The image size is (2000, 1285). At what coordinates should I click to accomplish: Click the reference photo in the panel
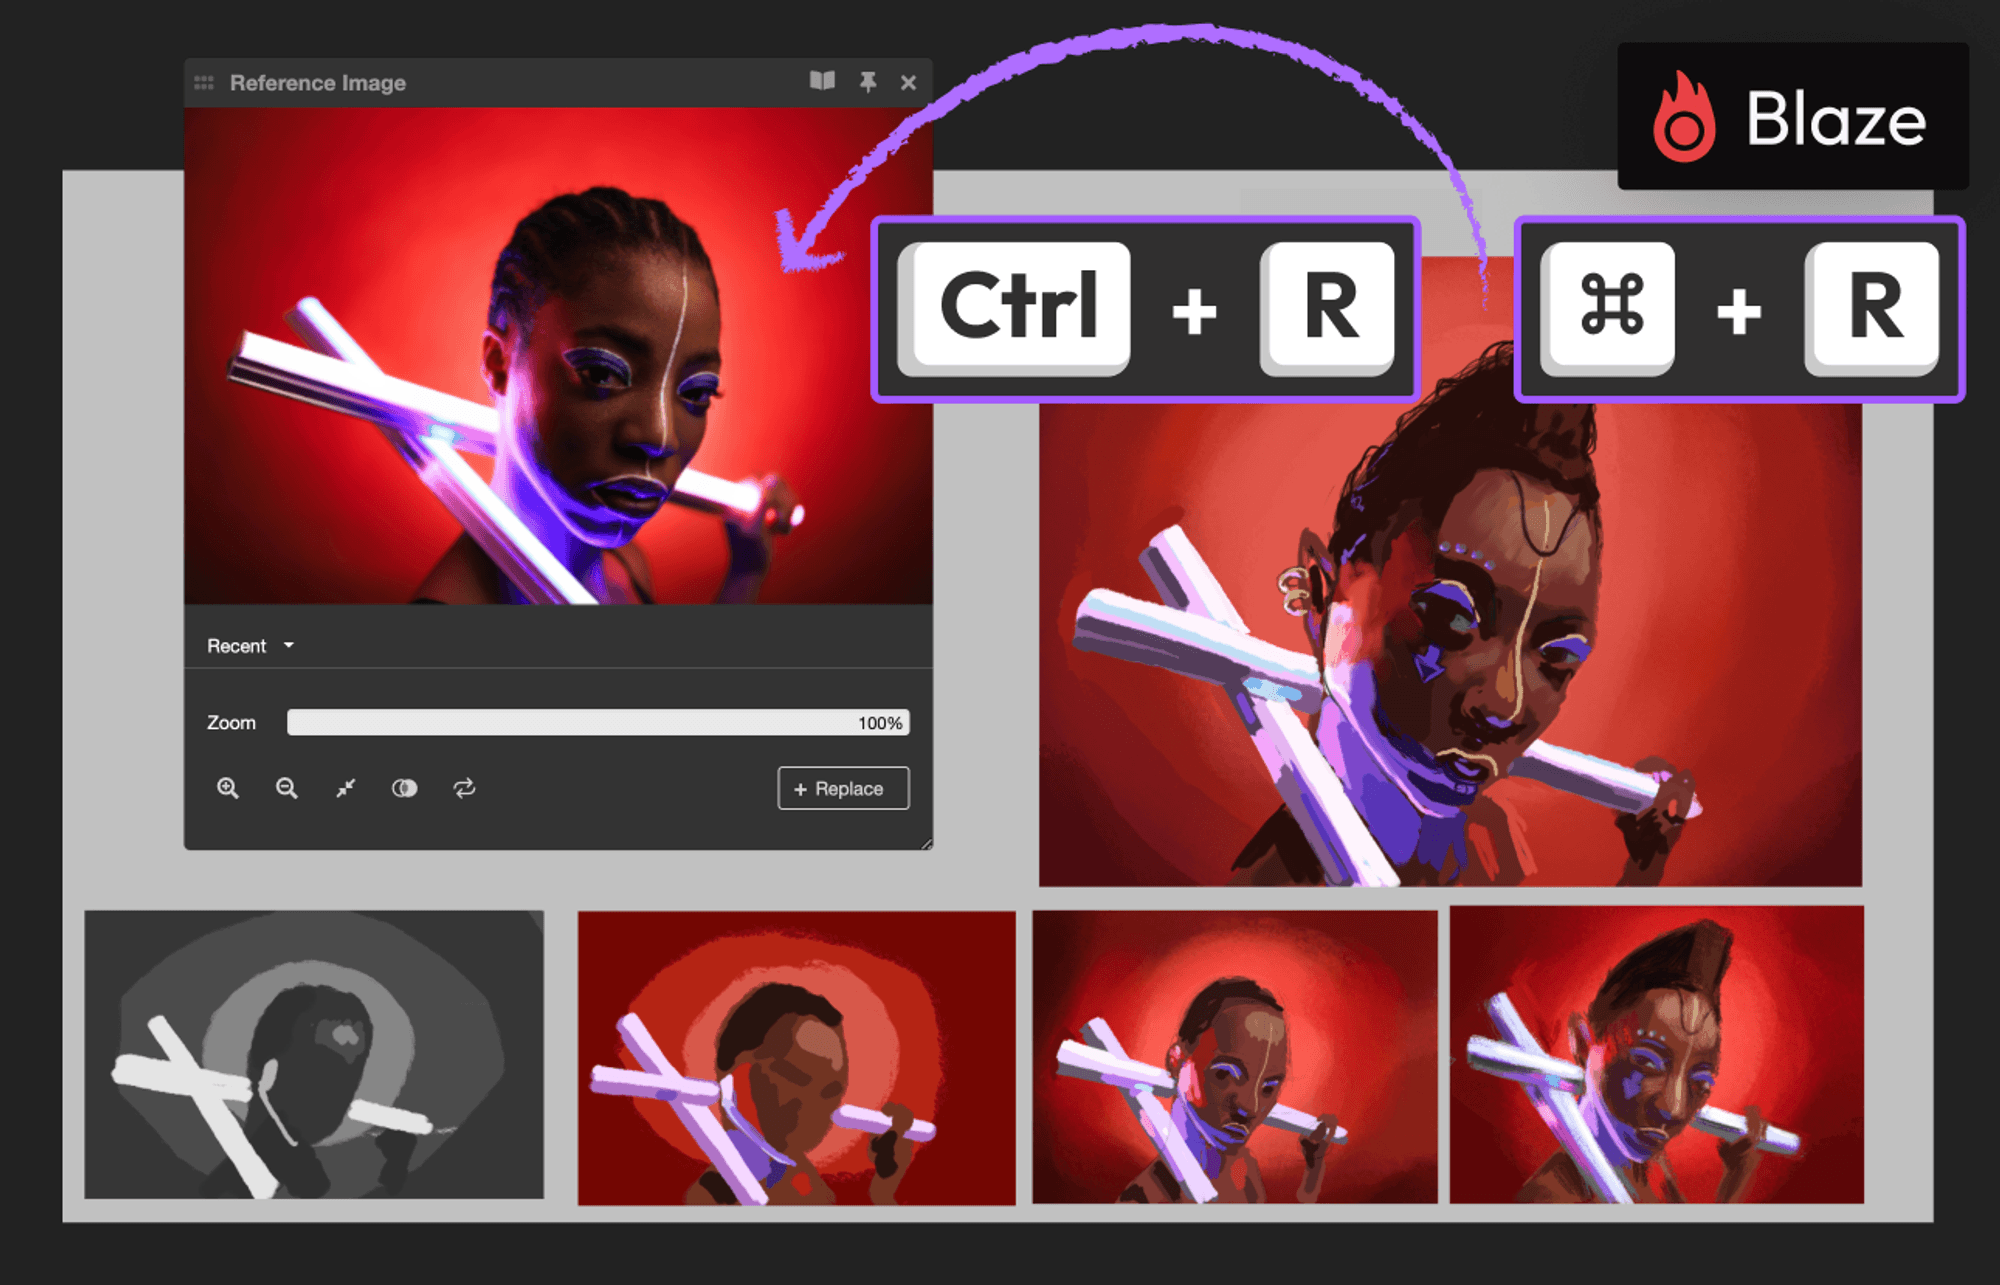(558, 355)
